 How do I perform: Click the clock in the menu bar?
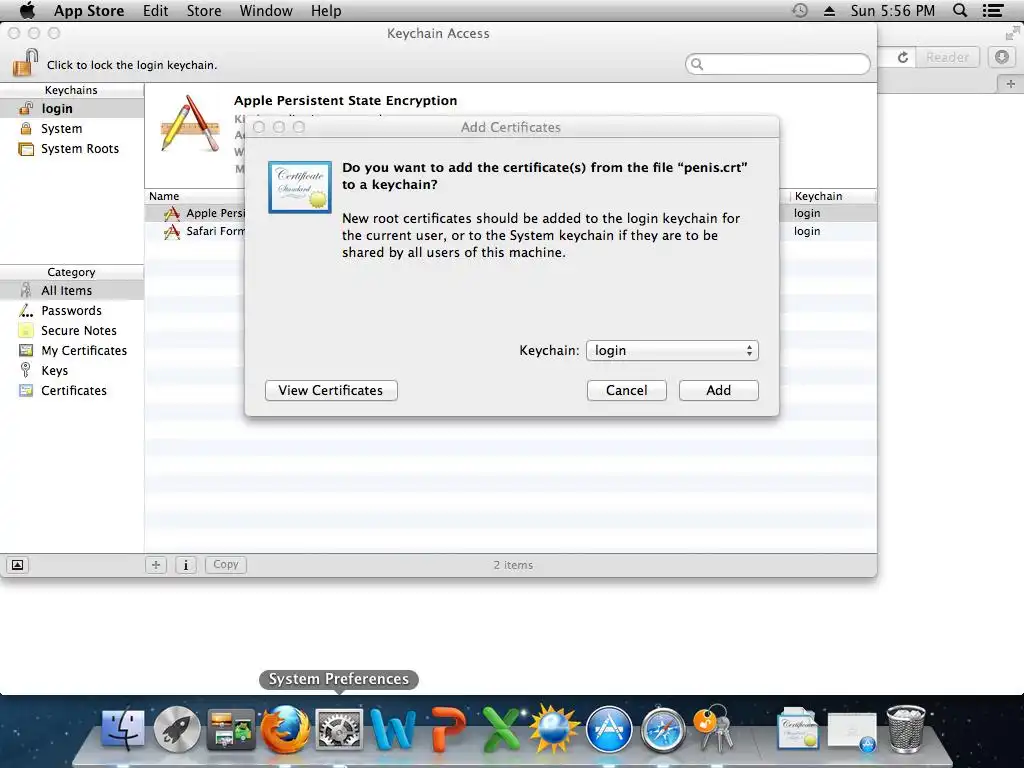click(893, 10)
